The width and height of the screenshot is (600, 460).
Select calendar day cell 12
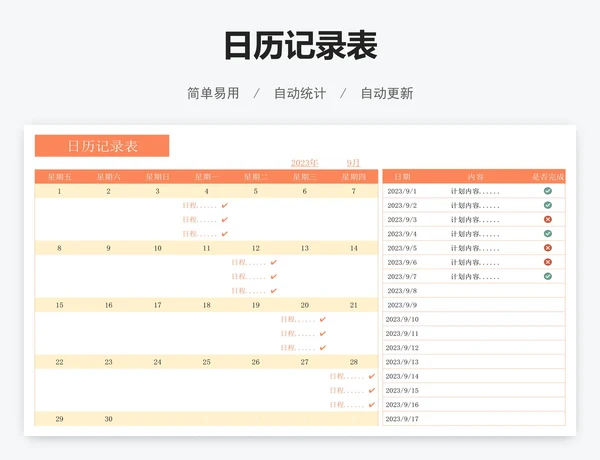pyautogui.click(x=256, y=248)
